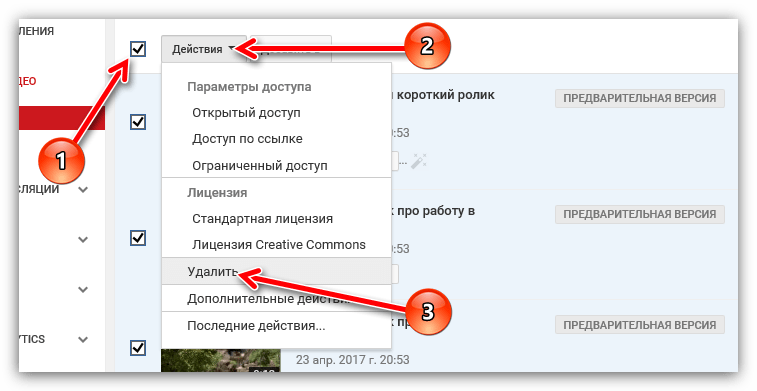This screenshot has height=391, width=757.
Task: Toggle the select-all videos checkbox
Action: (138, 49)
